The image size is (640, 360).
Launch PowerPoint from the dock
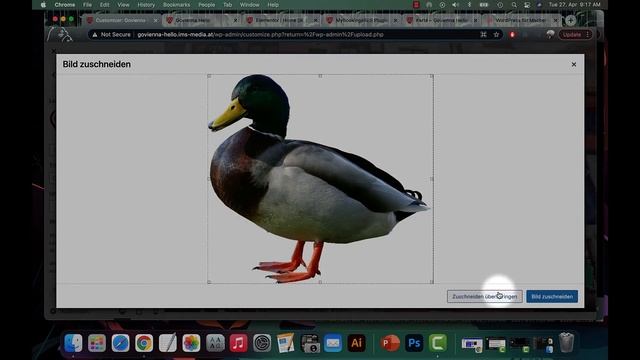click(390, 343)
